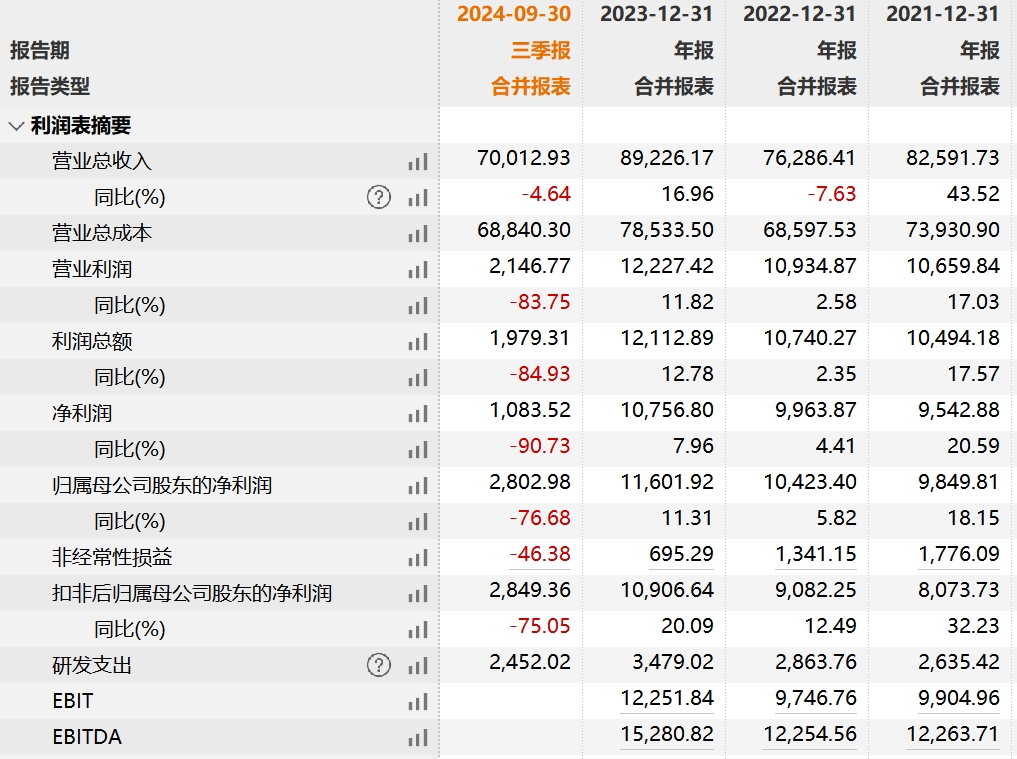
Task: Click the 三季报 report type label
Action: 541,50
